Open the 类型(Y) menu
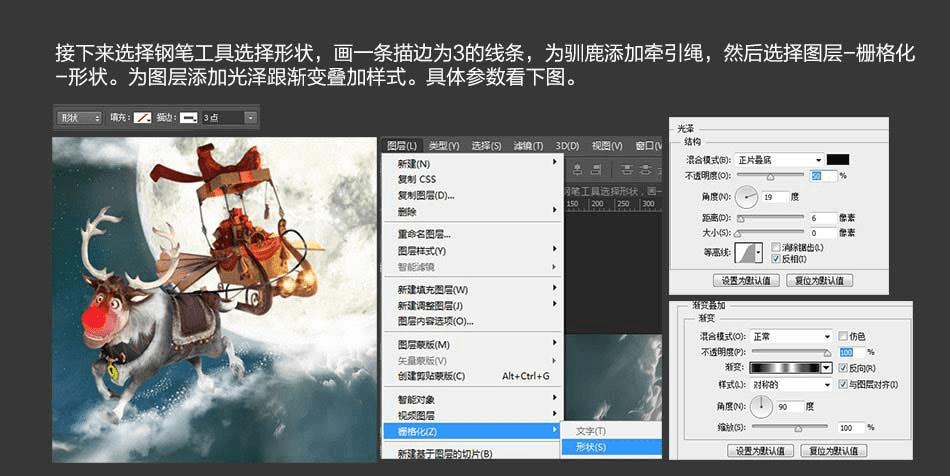 coord(444,146)
